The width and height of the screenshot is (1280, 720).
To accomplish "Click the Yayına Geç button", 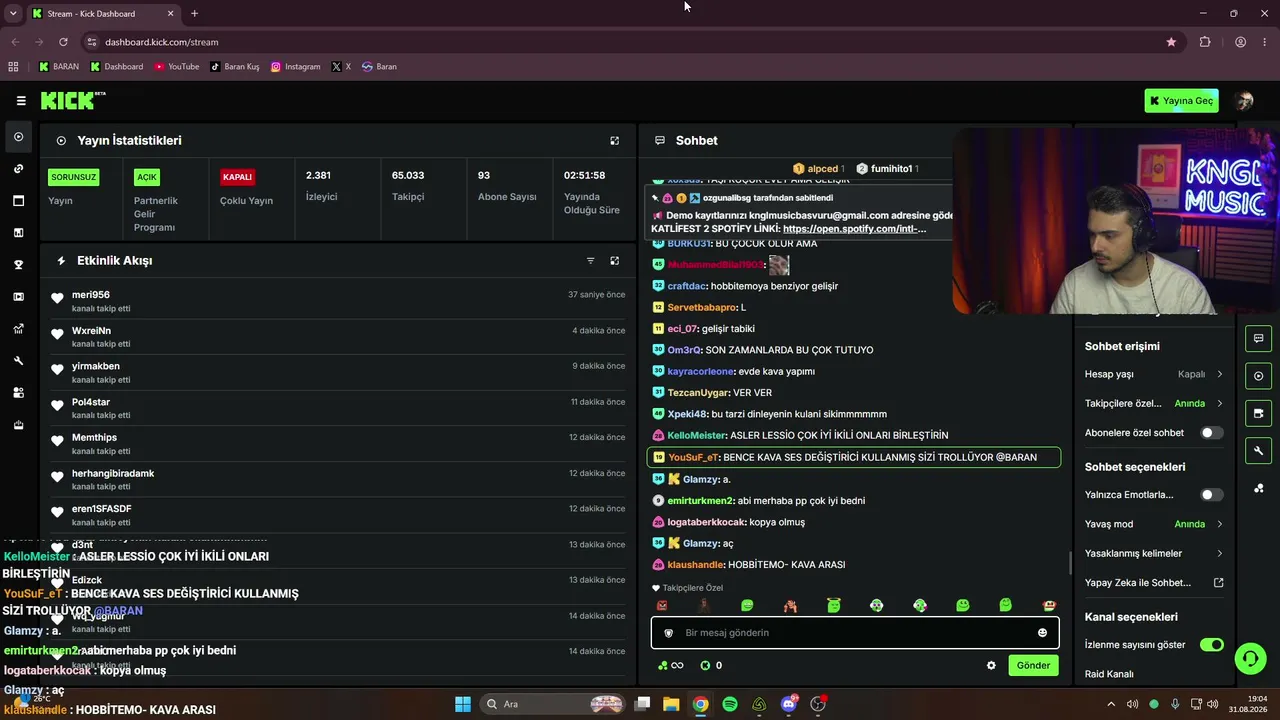I will 1181,100.
